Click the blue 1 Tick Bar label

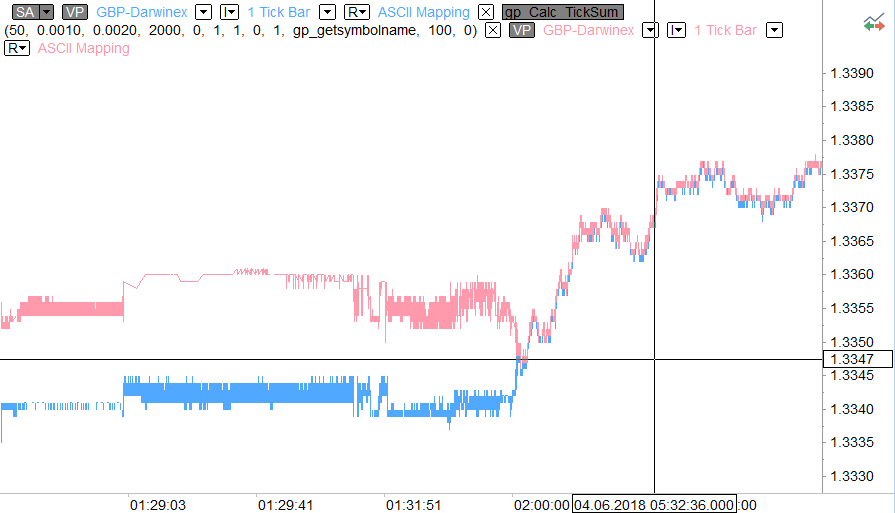279,12
